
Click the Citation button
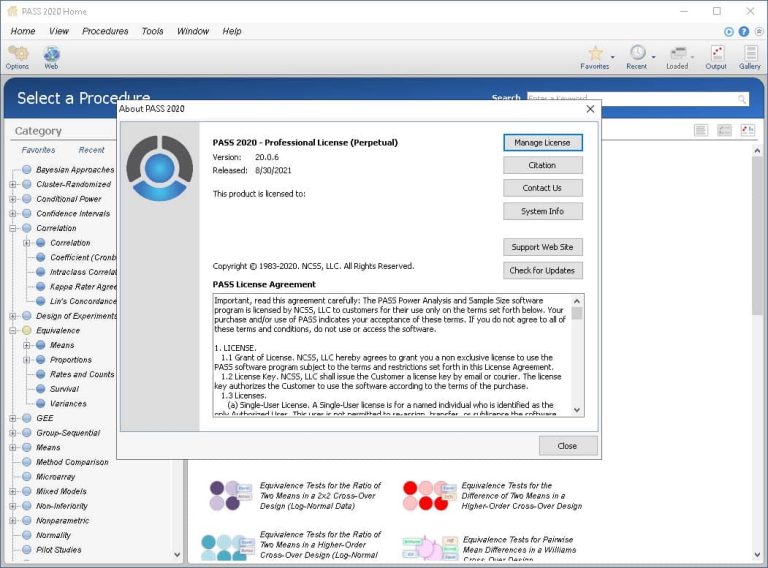pos(543,166)
